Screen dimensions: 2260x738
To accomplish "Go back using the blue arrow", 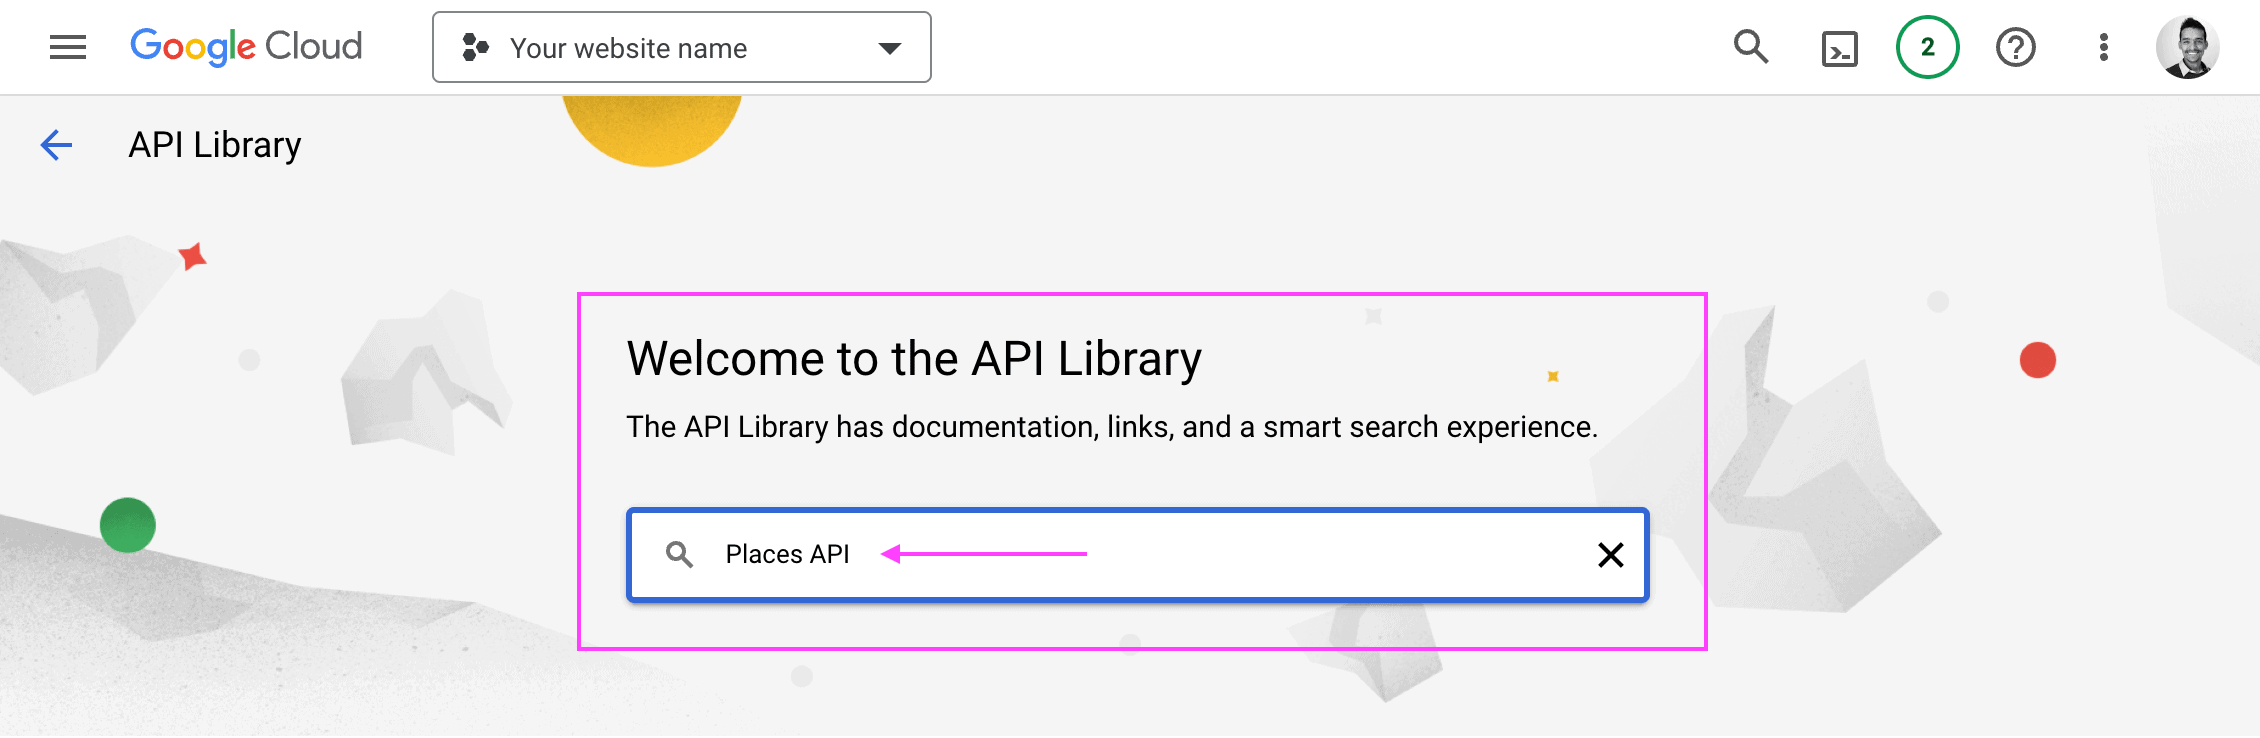I will click(x=57, y=145).
